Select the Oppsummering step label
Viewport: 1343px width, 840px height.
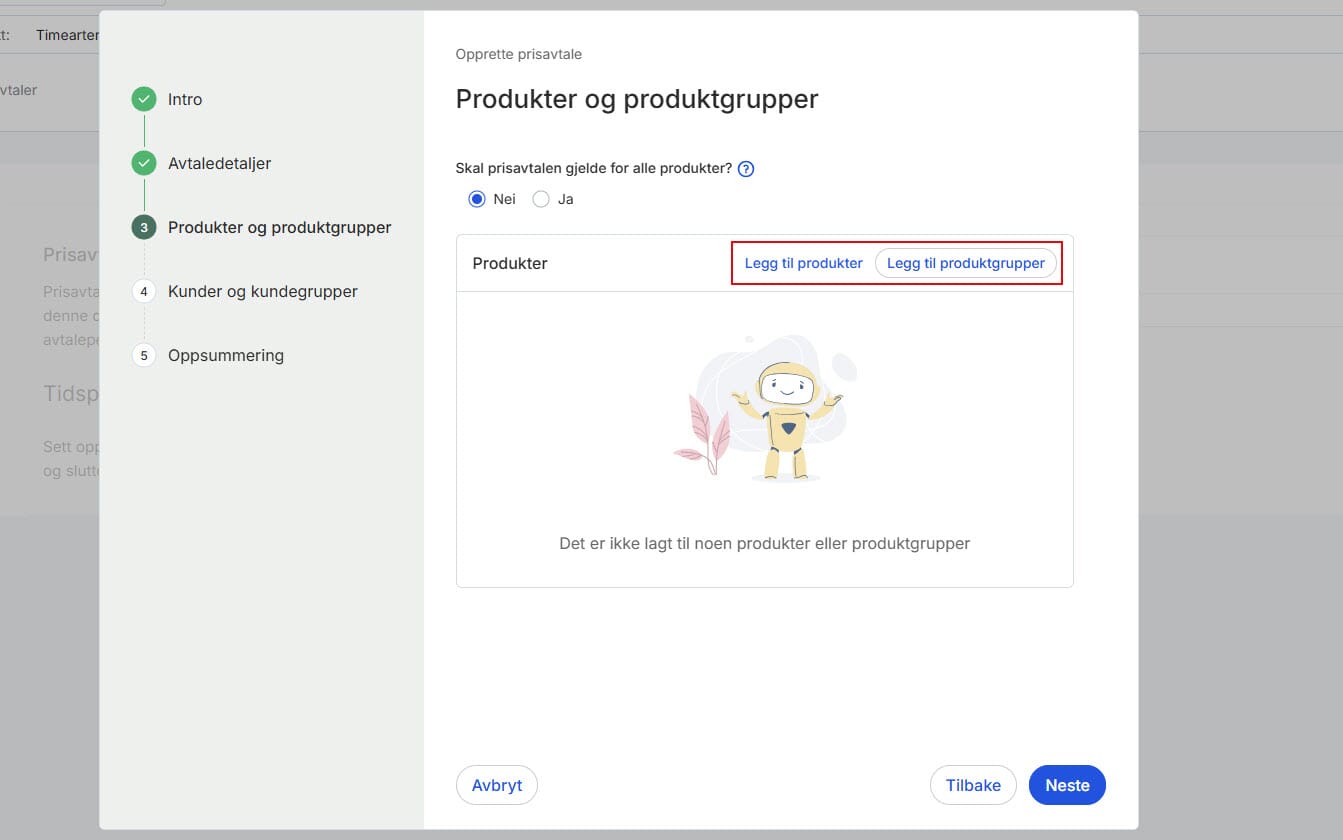pyautogui.click(x=228, y=355)
